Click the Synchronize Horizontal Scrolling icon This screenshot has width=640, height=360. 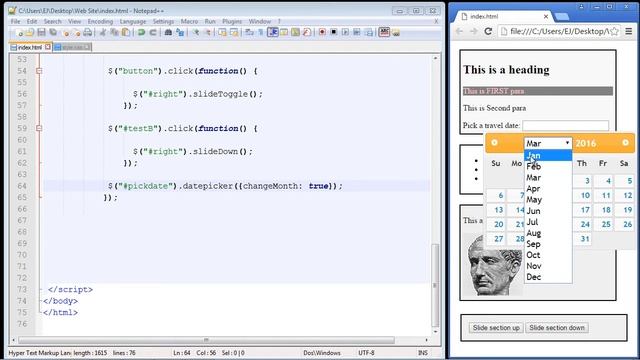[x=234, y=32]
